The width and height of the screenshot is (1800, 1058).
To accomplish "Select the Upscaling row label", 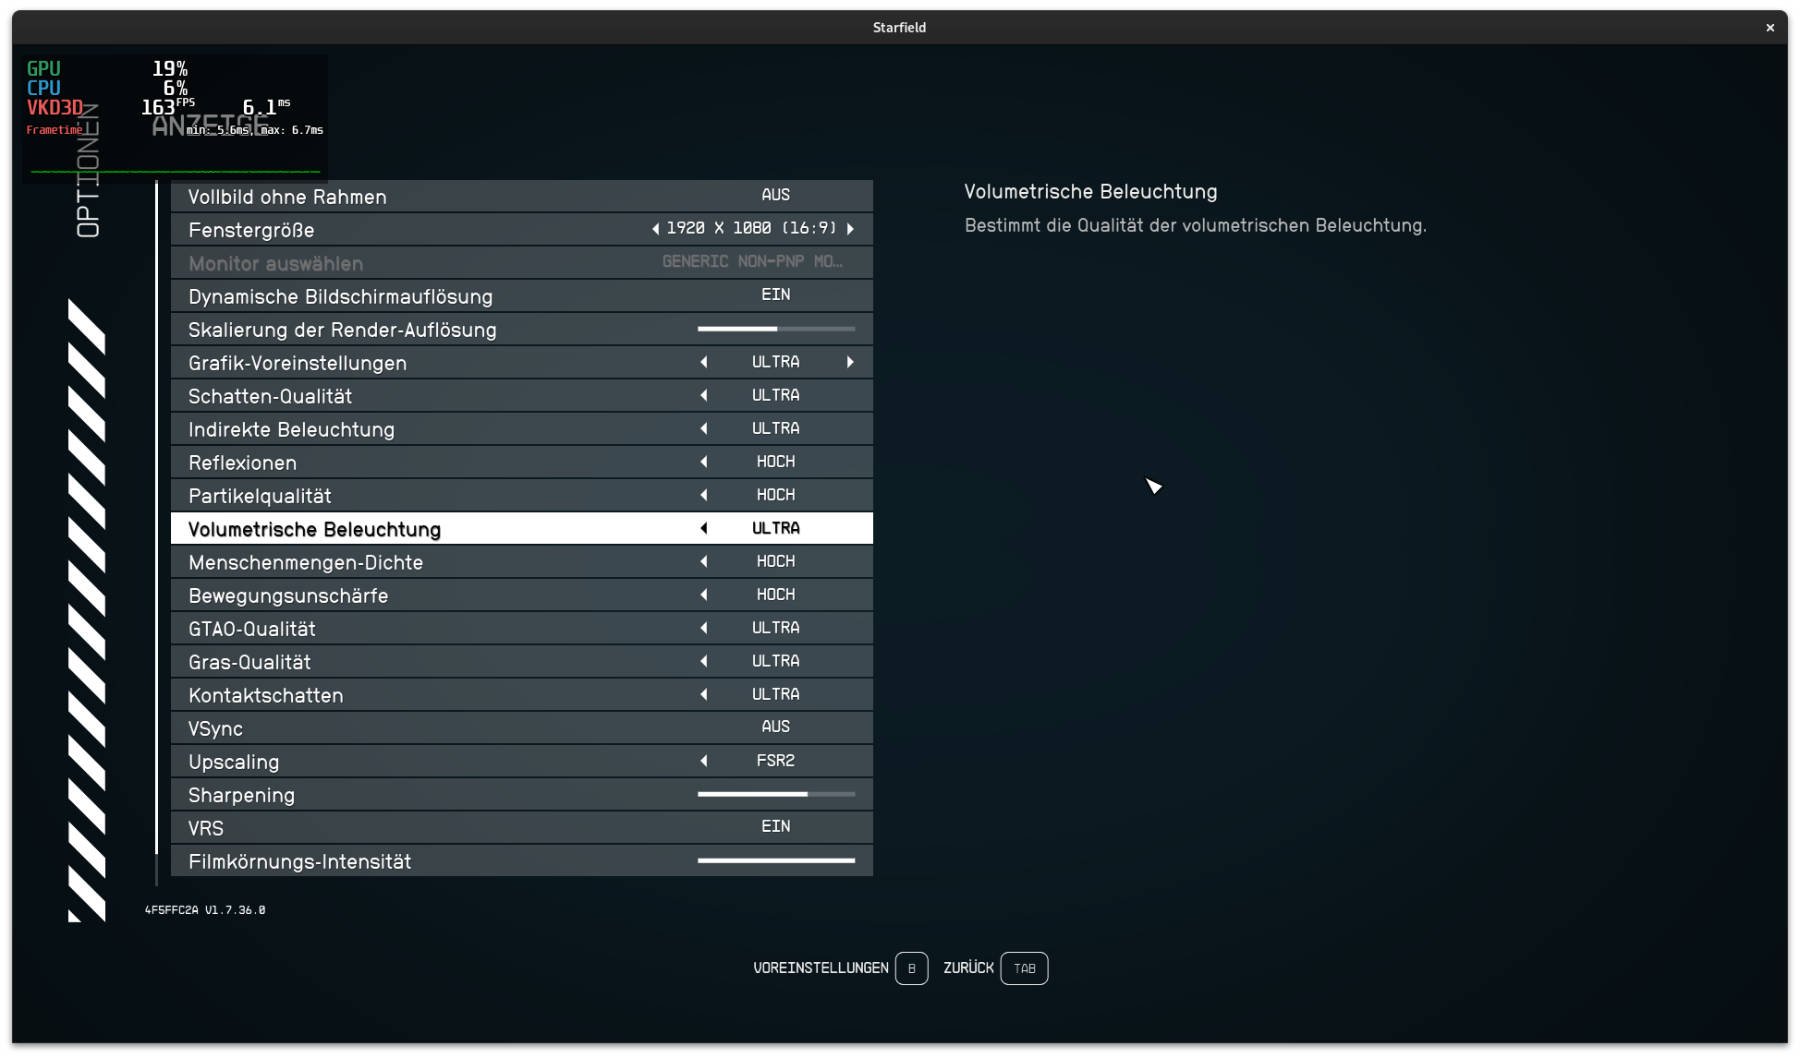I will click(x=233, y=762).
